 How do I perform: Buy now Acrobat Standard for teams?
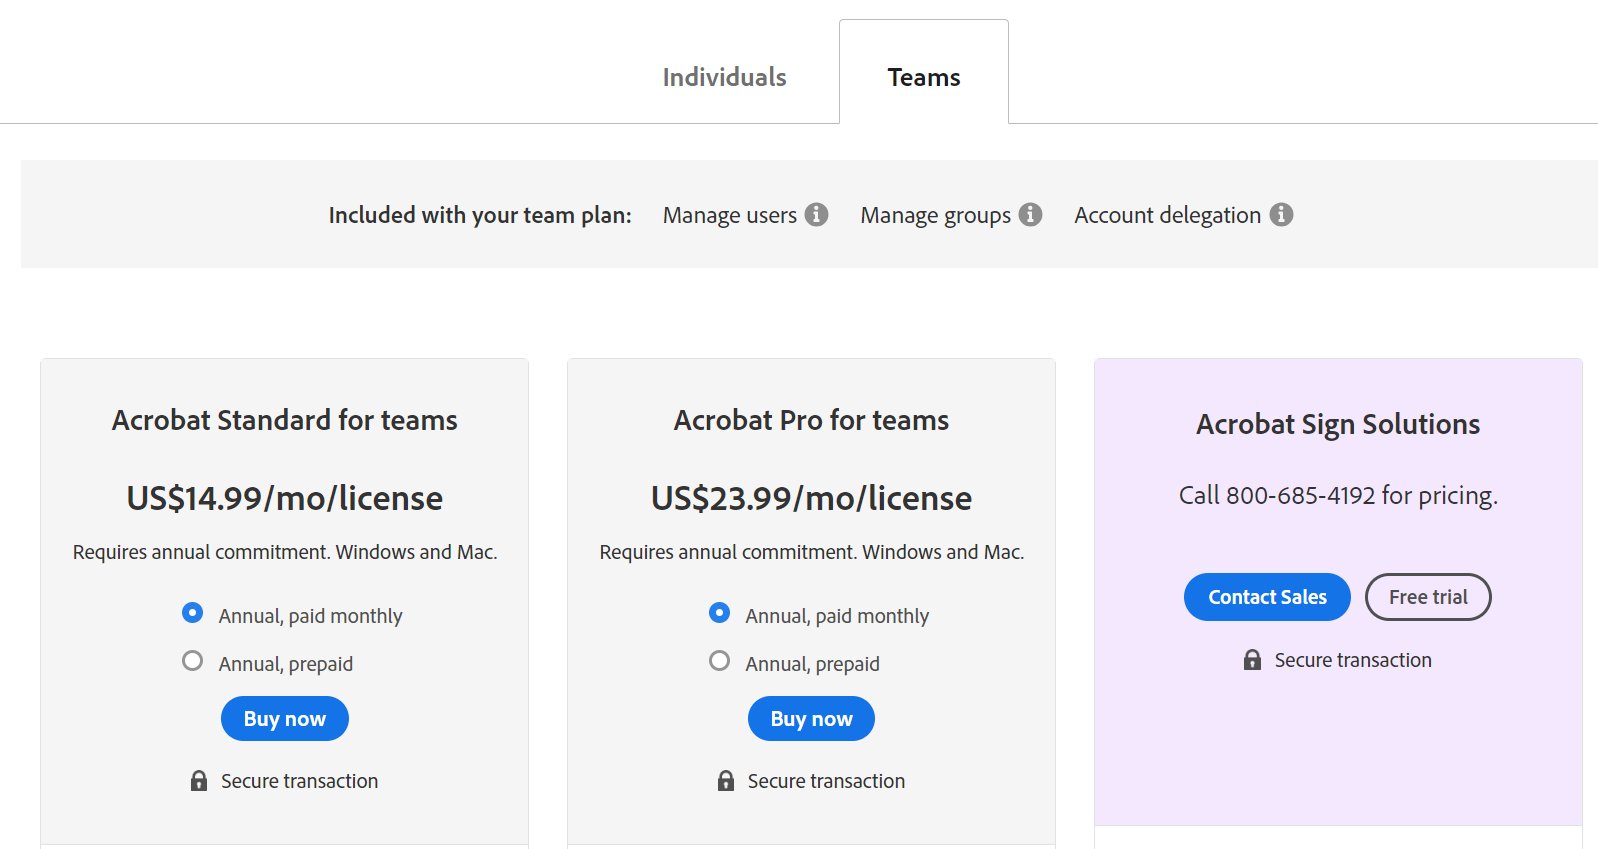point(285,719)
